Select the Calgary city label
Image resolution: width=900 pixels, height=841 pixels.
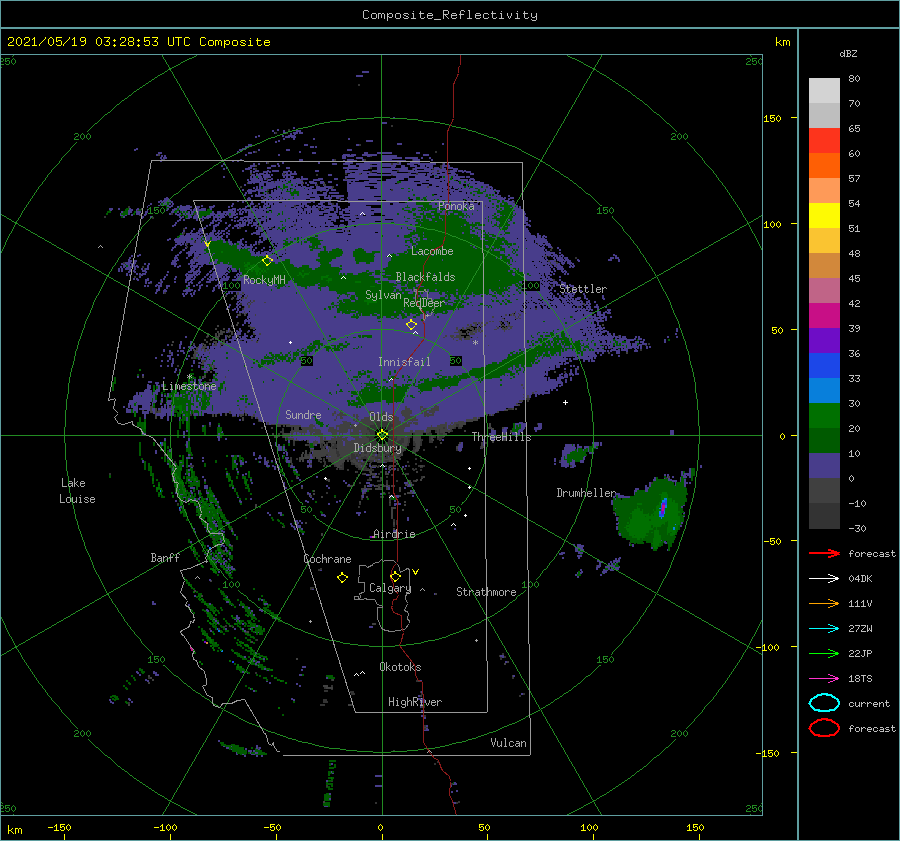(390, 588)
